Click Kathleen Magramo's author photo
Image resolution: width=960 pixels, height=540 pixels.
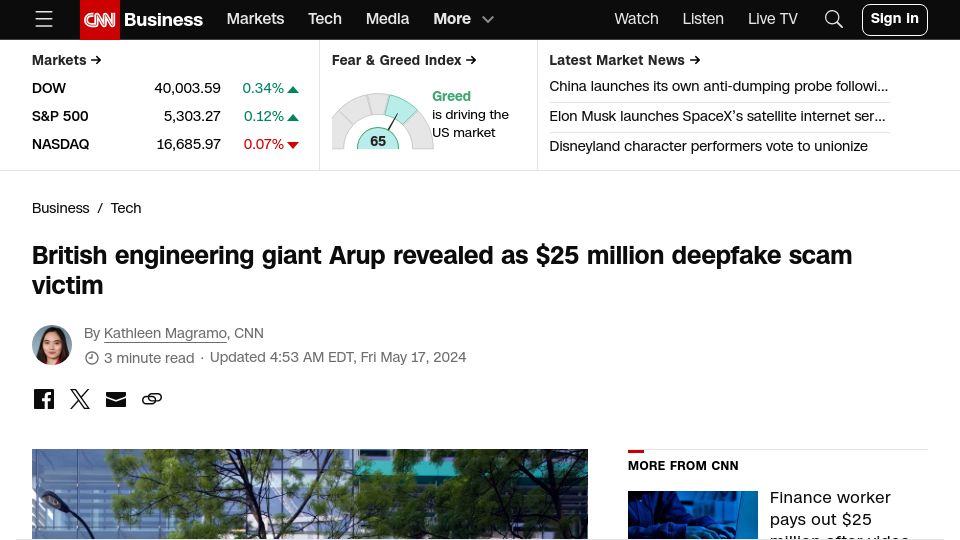tap(52, 345)
